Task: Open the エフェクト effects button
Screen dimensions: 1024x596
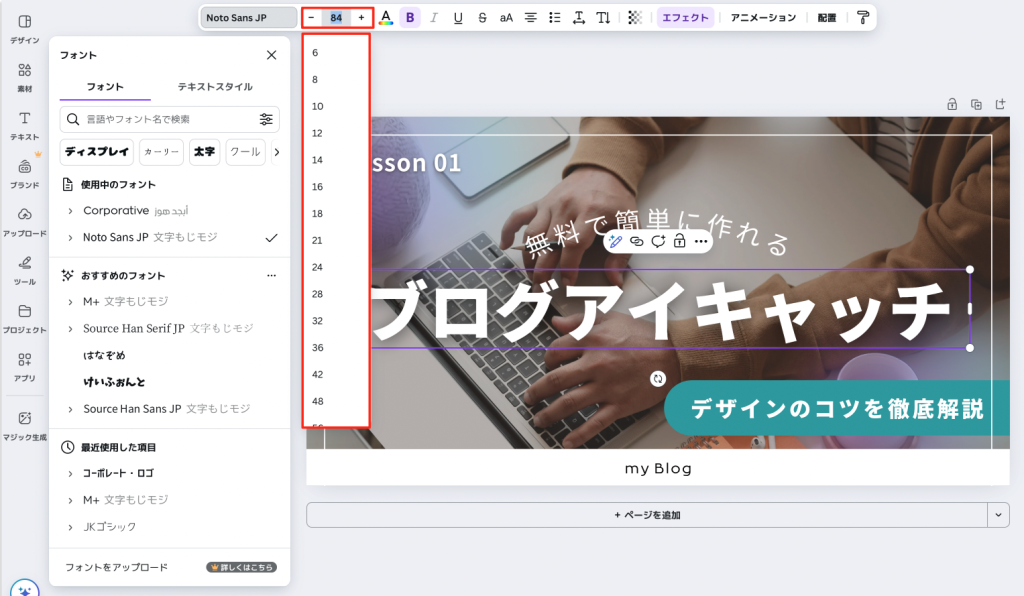Action: pyautogui.click(x=685, y=18)
